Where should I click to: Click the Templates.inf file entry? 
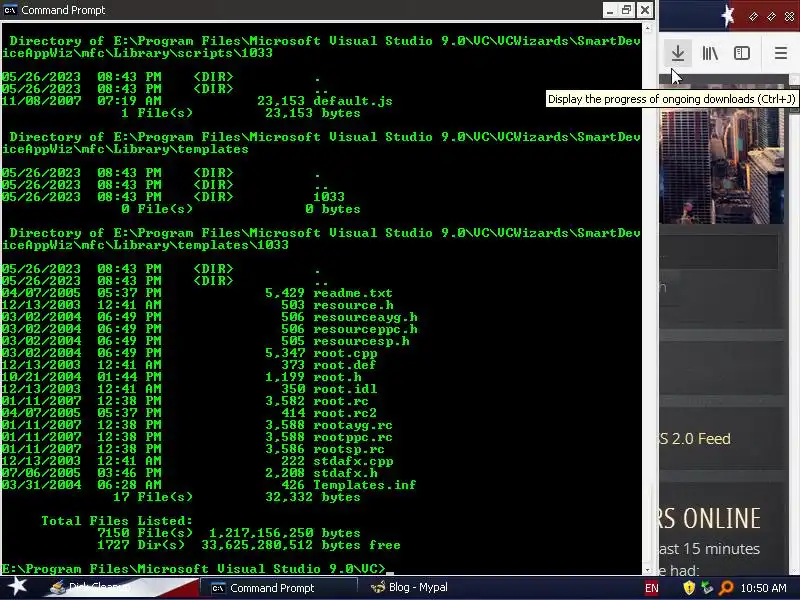(364, 485)
